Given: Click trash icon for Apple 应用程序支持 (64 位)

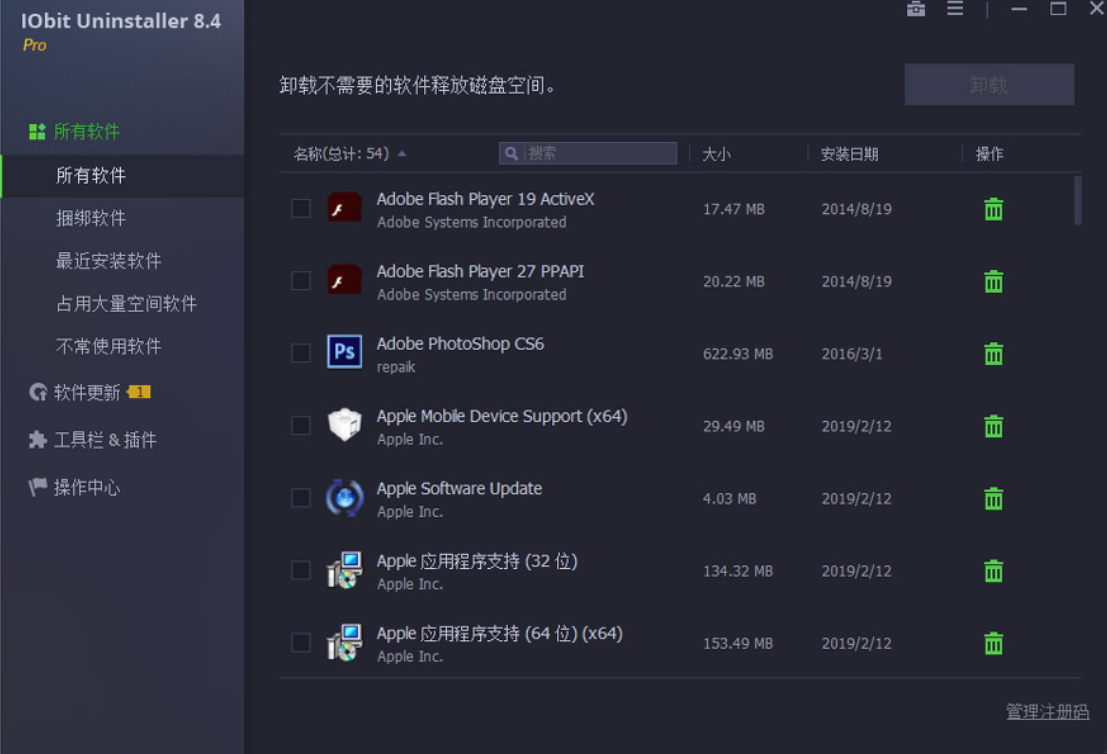Looking at the screenshot, I should click(993, 643).
